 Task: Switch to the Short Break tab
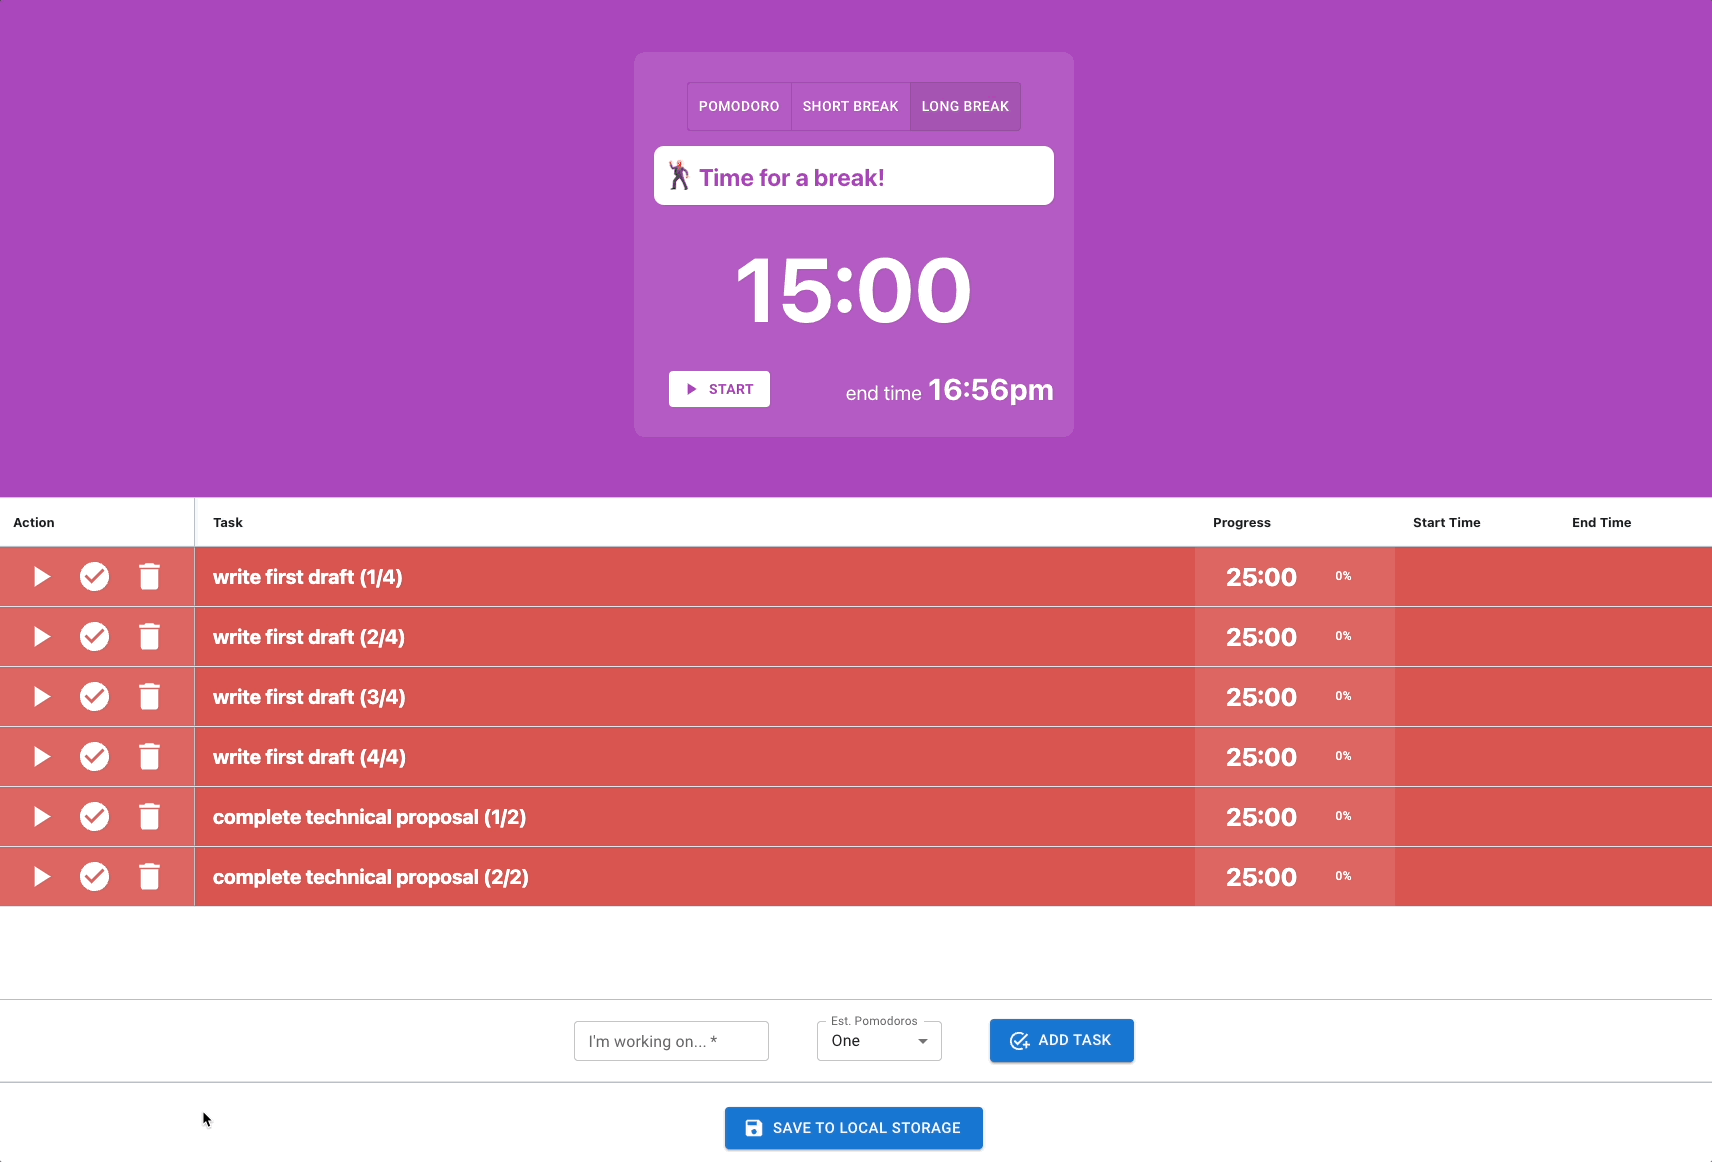point(851,106)
